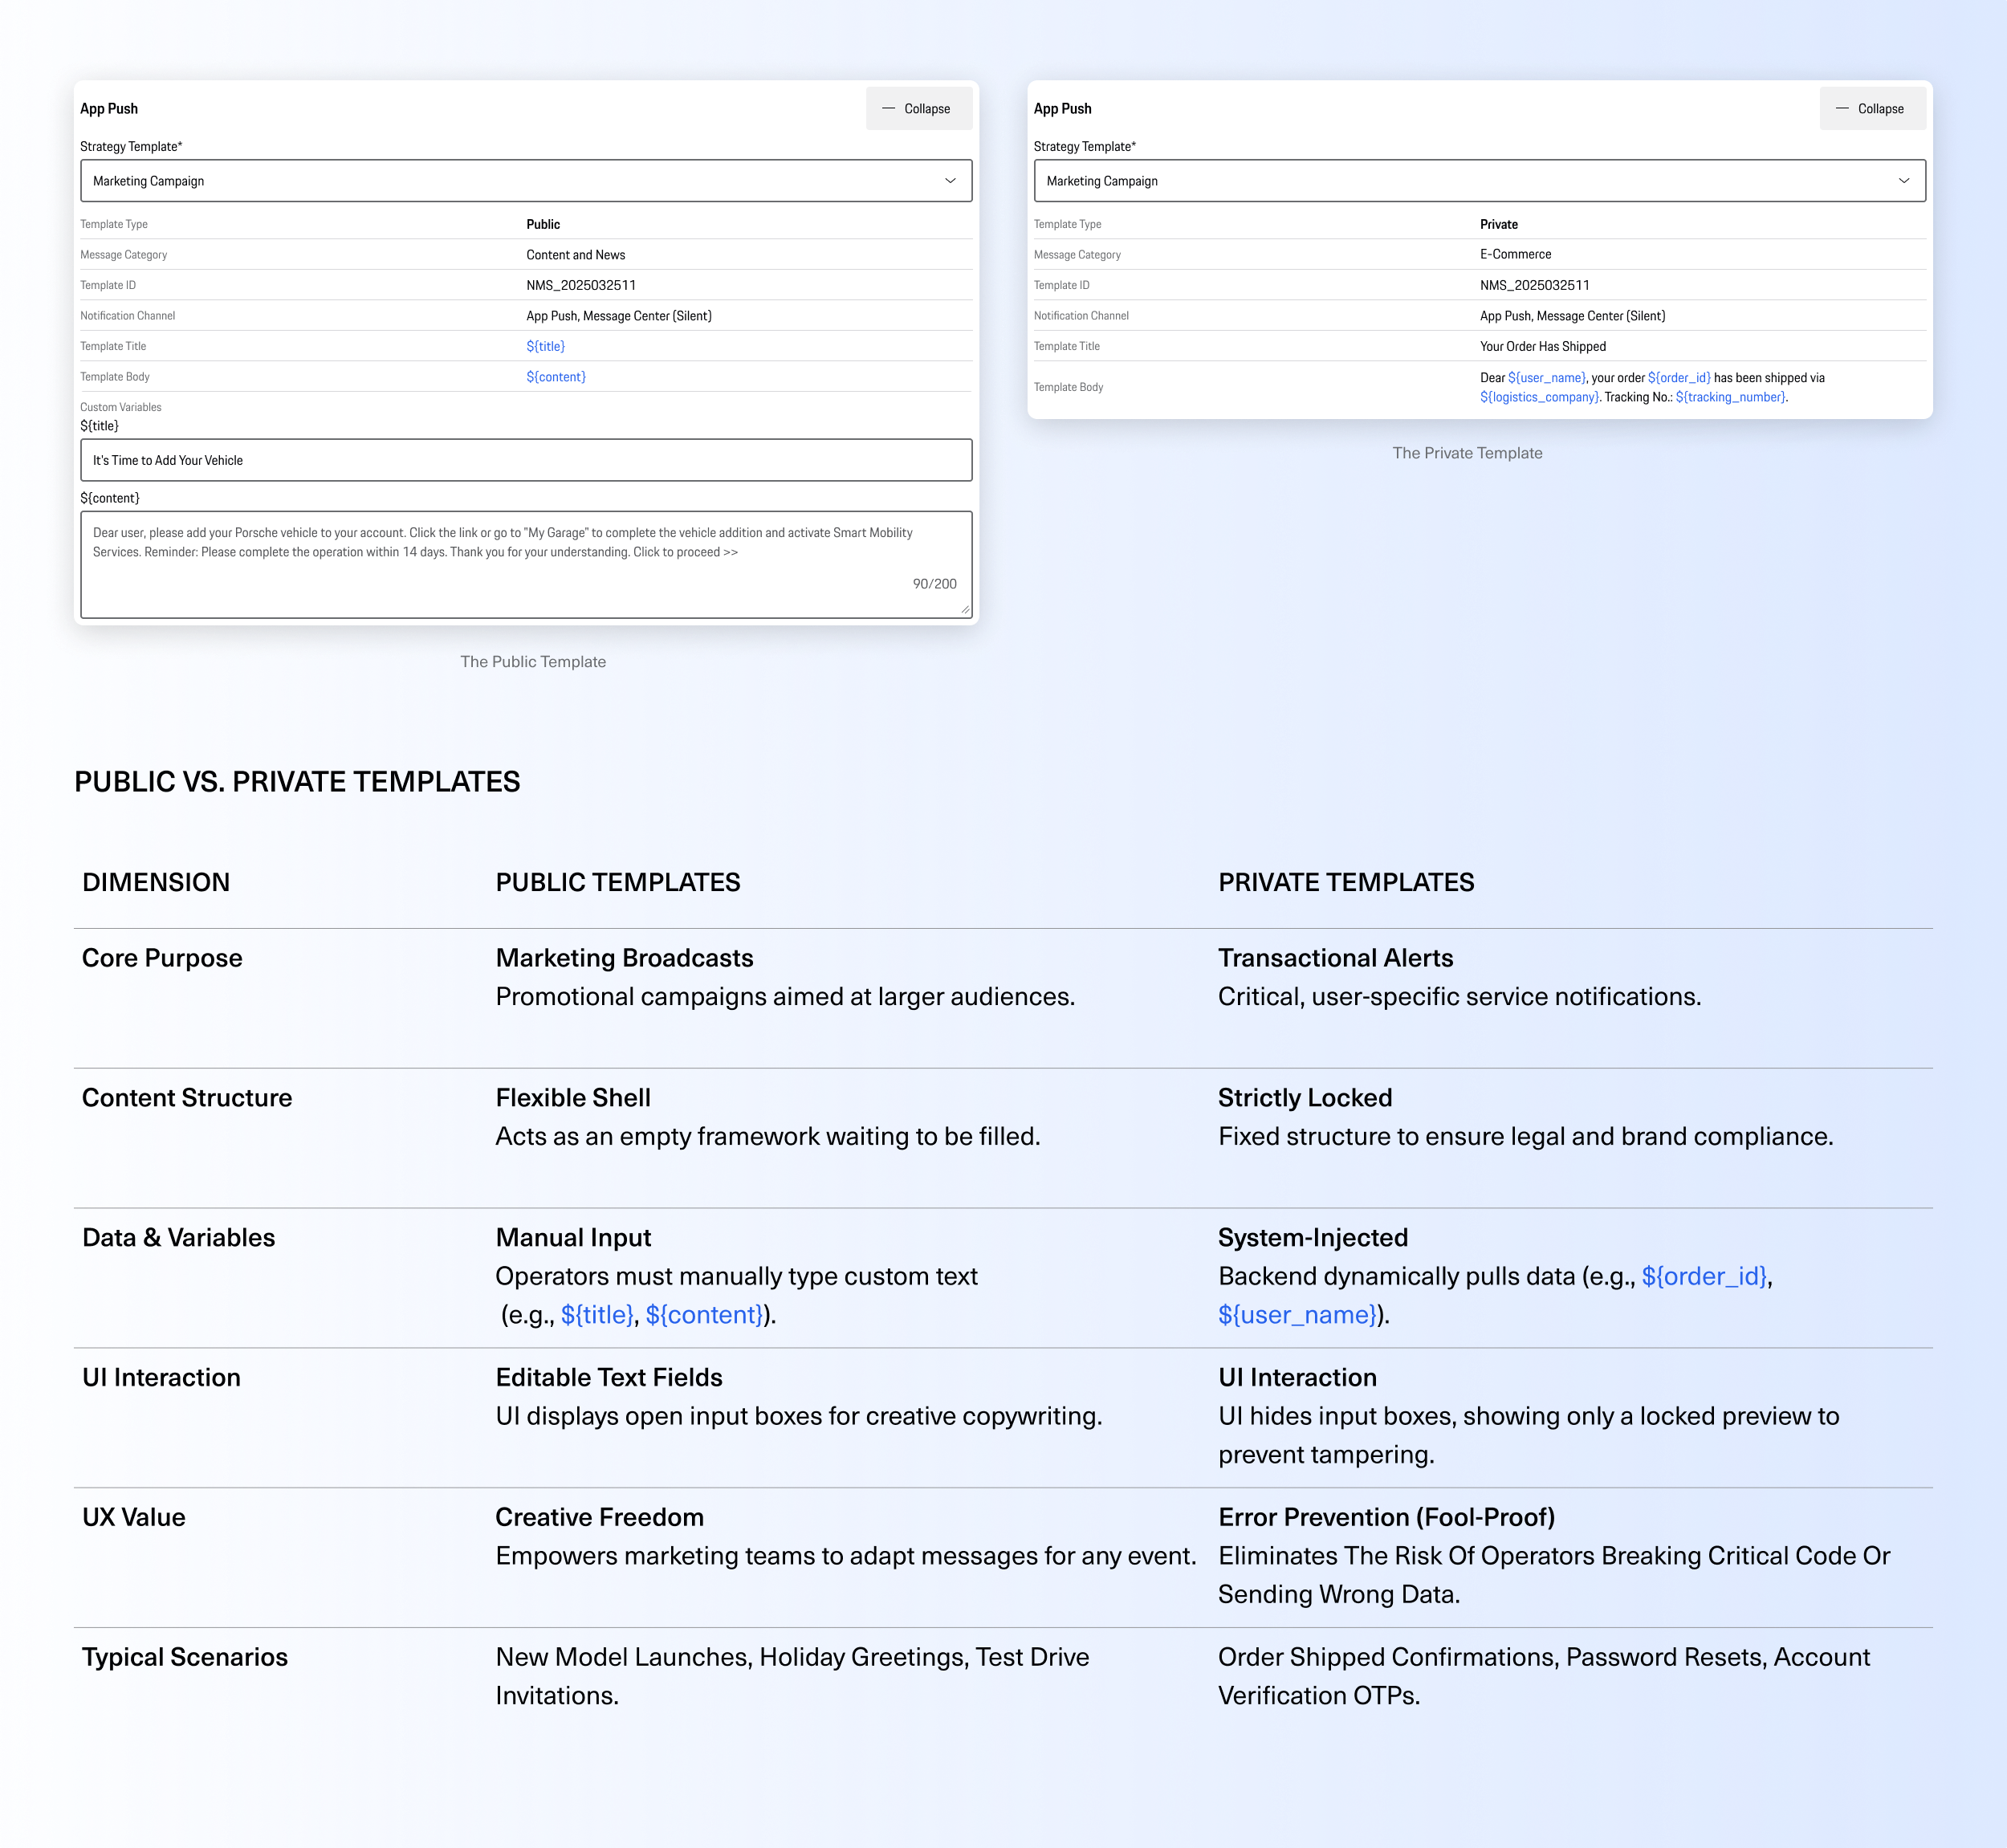Click inside the ${content} message textarea

coord(525,565)
